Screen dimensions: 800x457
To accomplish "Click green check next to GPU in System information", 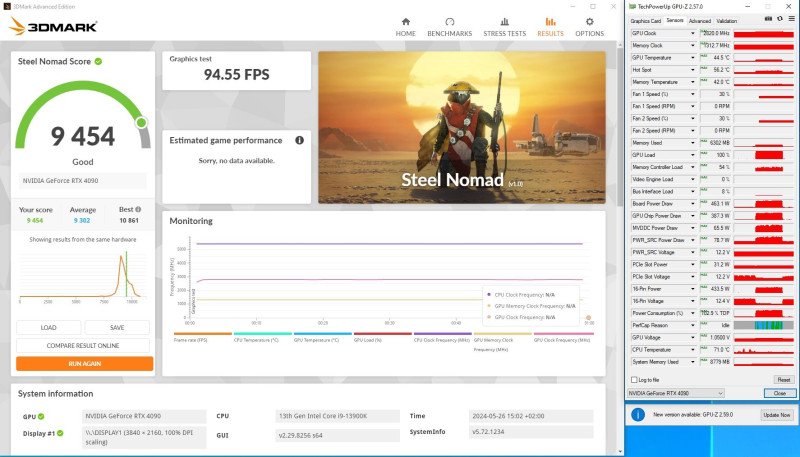I will 41,417.
